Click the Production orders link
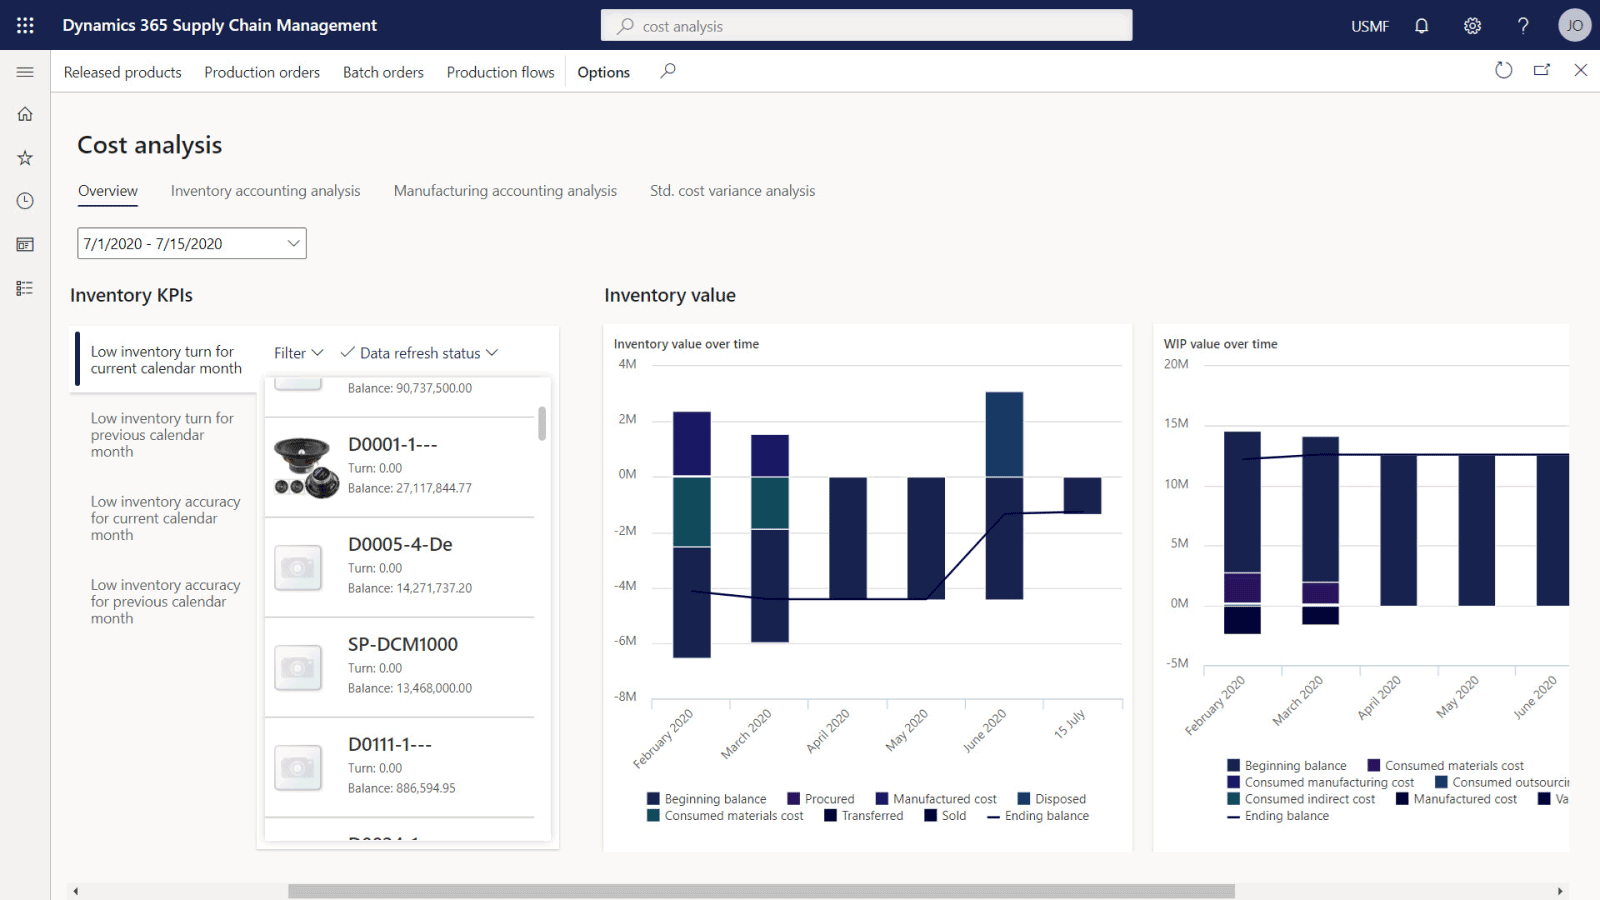The width and height of the screenshot is (1600, 900). pyautogui.click(x=262, y=72)
